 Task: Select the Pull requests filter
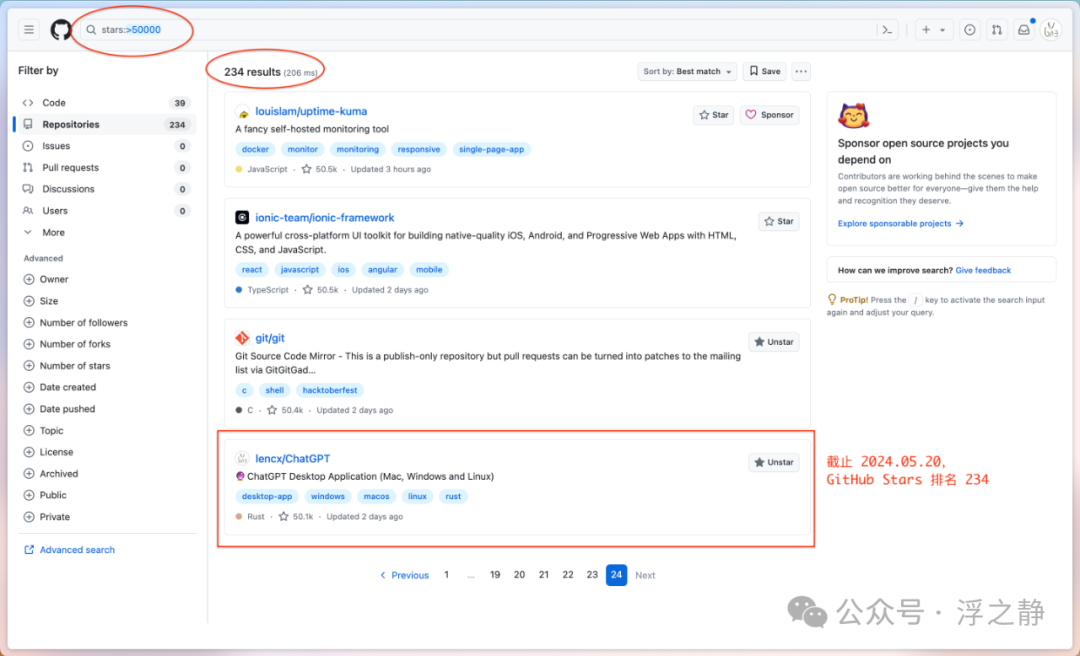click(x=105, y=167)
